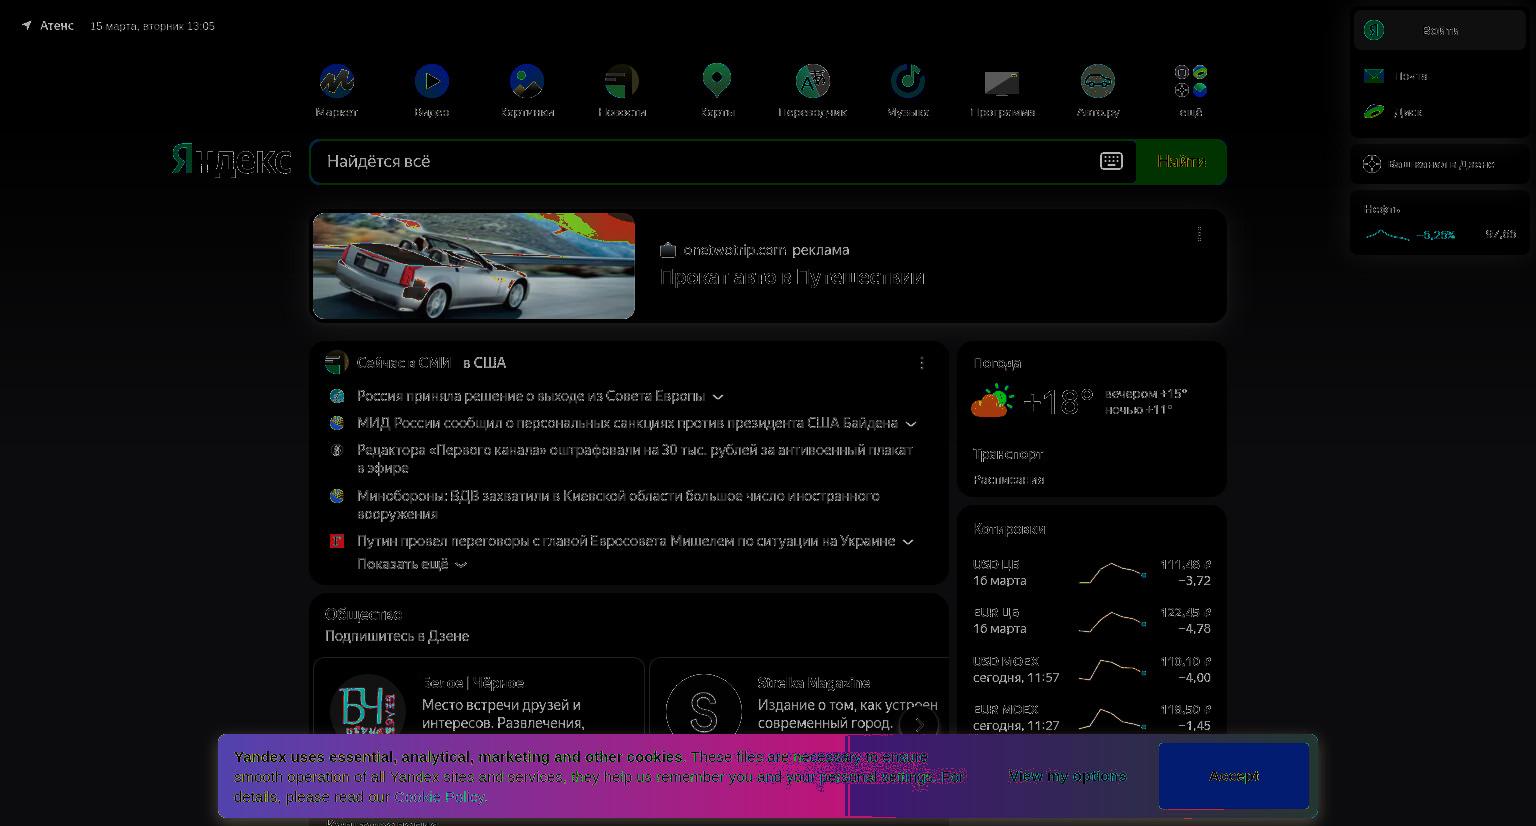This screenshot has width=1536, height=826.
Task: Open the Карты map pin icon
Action: tap(717, 81)
